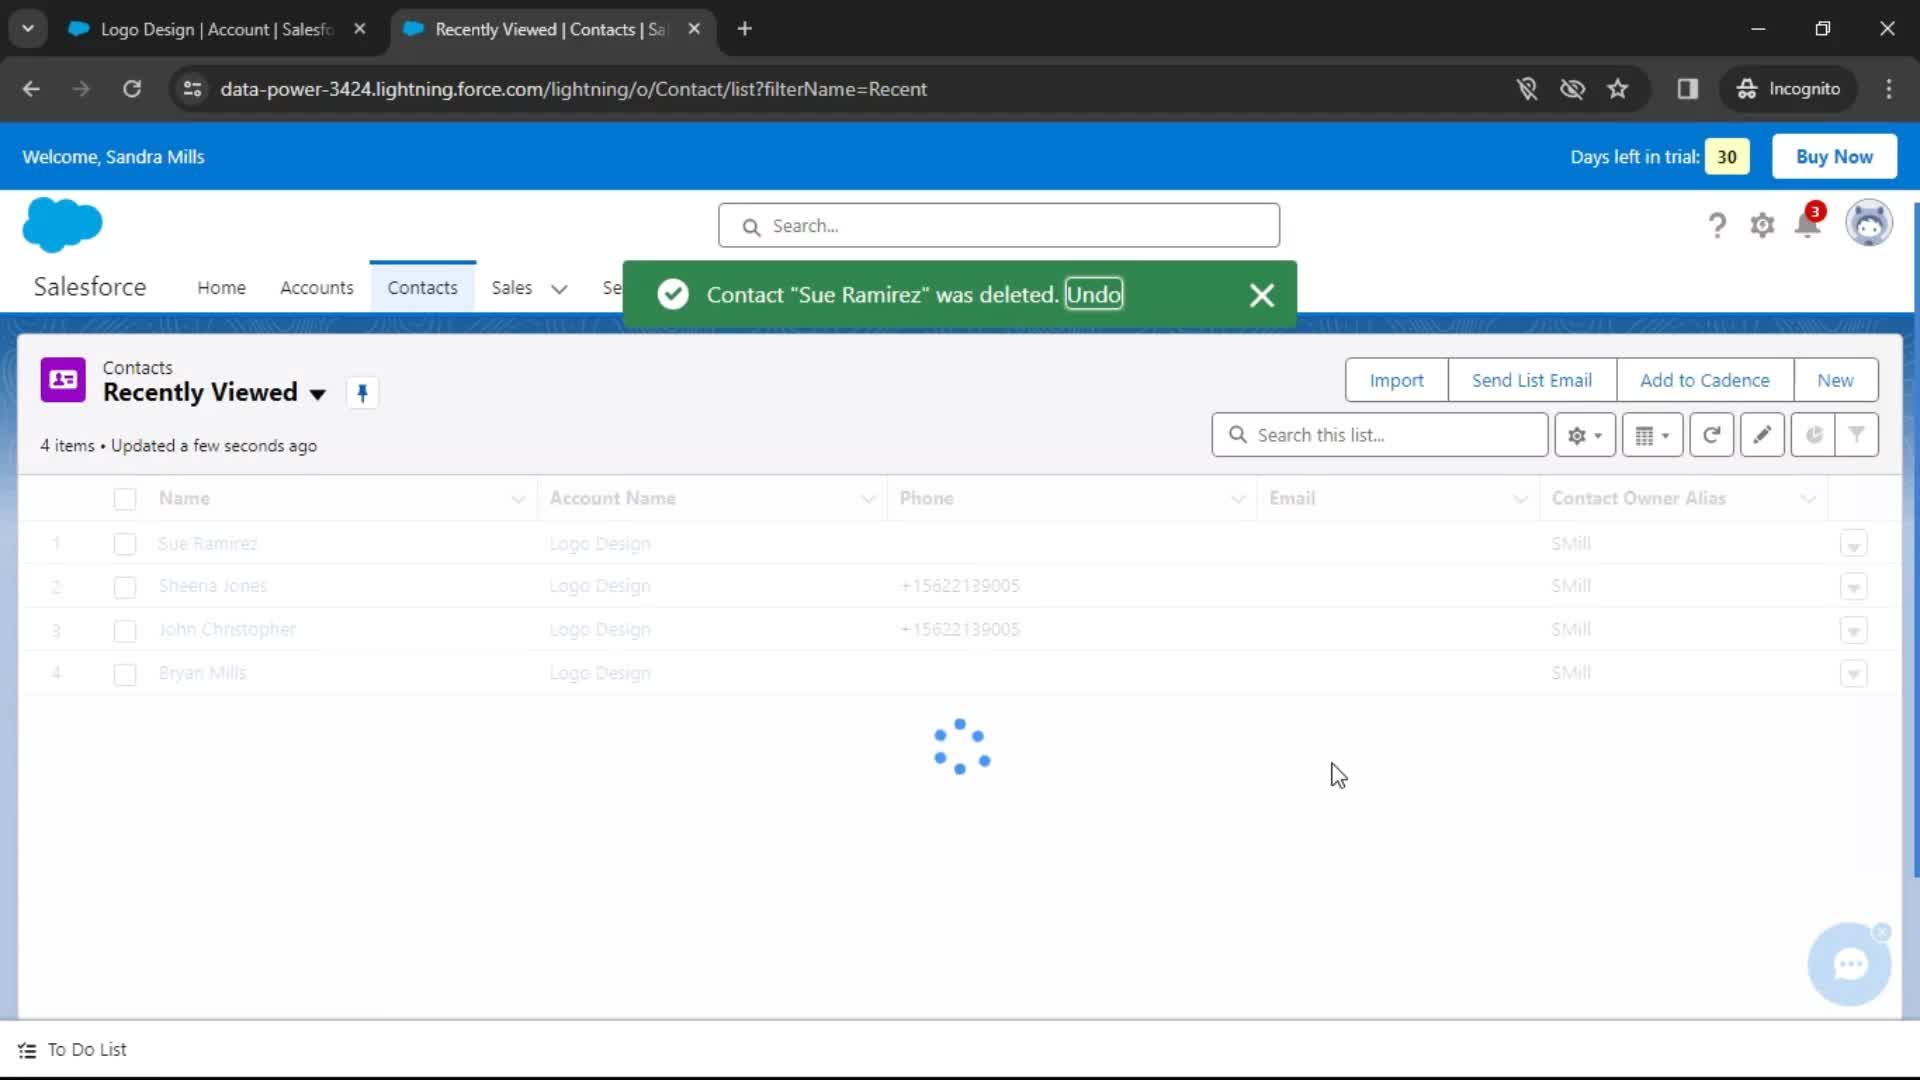1920x1080 pixels.
Task: Open the display-as table dropdown
Action: pos(1652,435)
